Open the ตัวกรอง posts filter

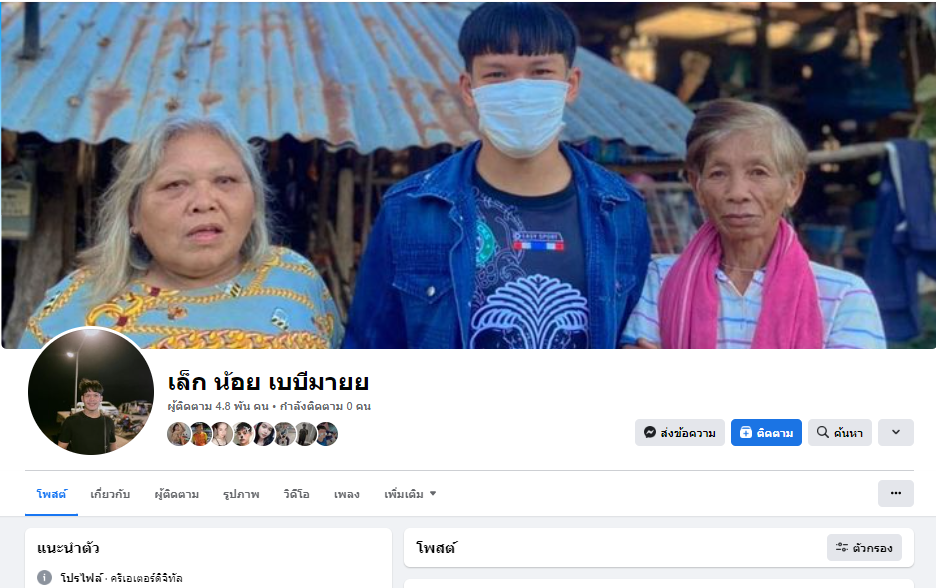click(864, 547)
